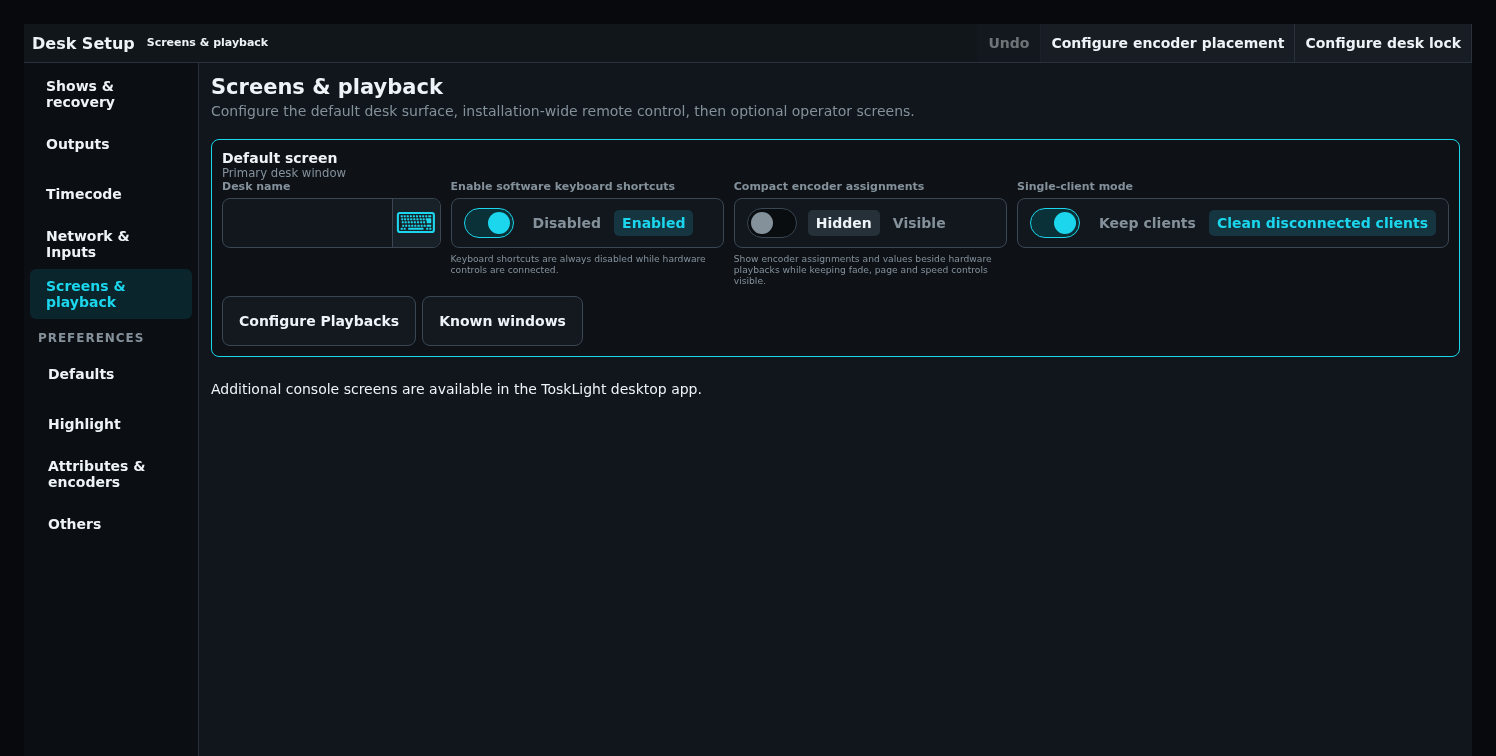The height and width of the screenshot is (756, 1496).
Task: Select Enabled for keyboard shortcuts
Action: click(654, 223)
